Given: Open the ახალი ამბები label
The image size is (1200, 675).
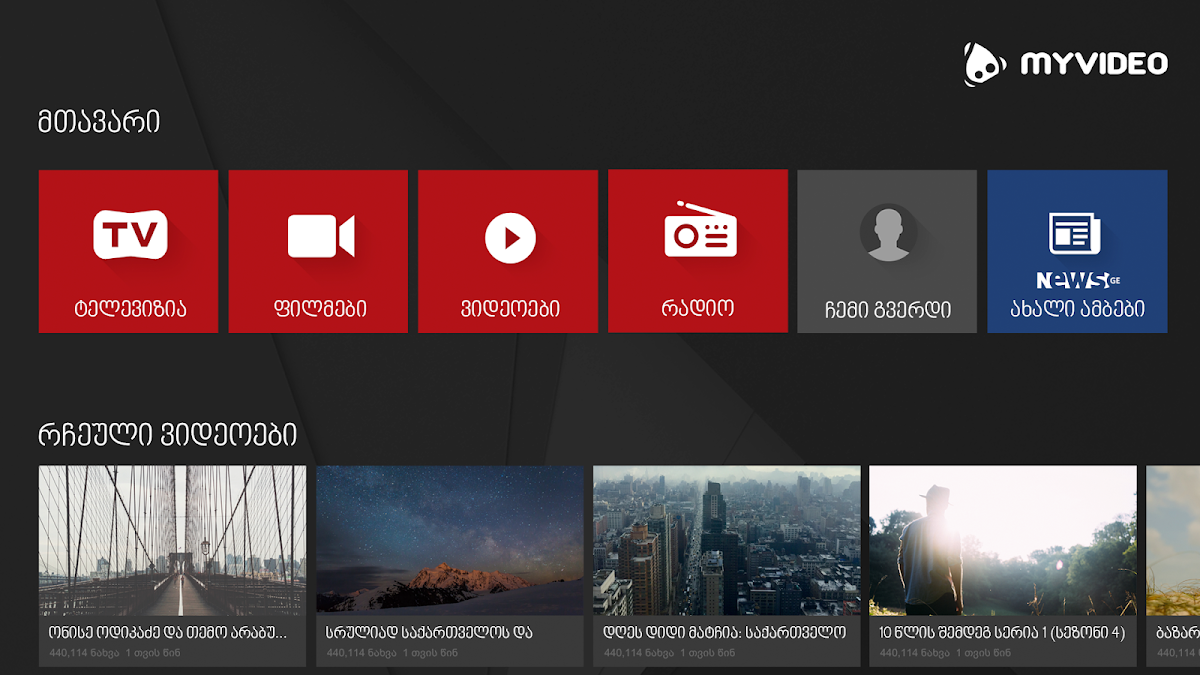Looking at the screenshot, I should 1077,308.
